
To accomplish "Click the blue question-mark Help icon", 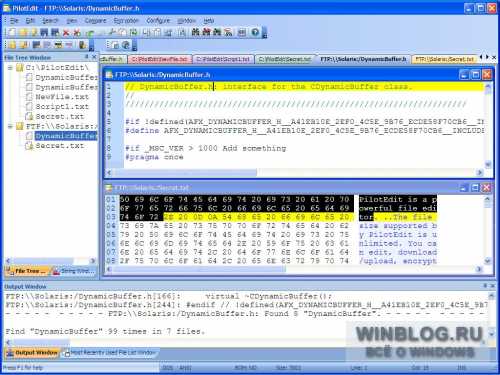I will tap(255, 32).
